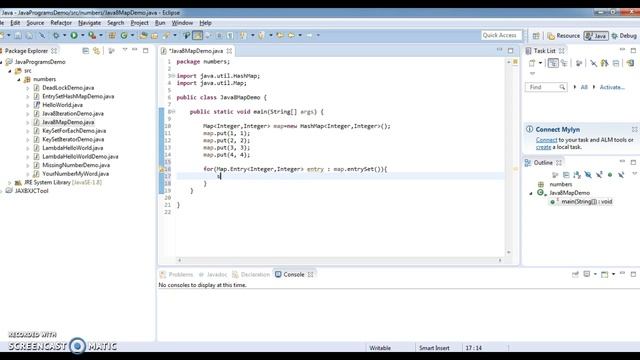Open the New Task dropdown arrow

(x=540, y=63)
